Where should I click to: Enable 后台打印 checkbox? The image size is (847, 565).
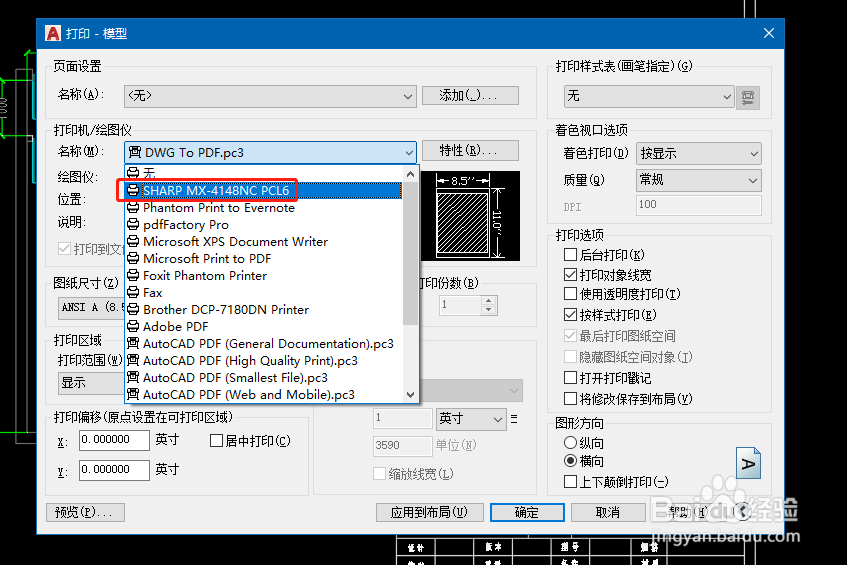(570, 254)
